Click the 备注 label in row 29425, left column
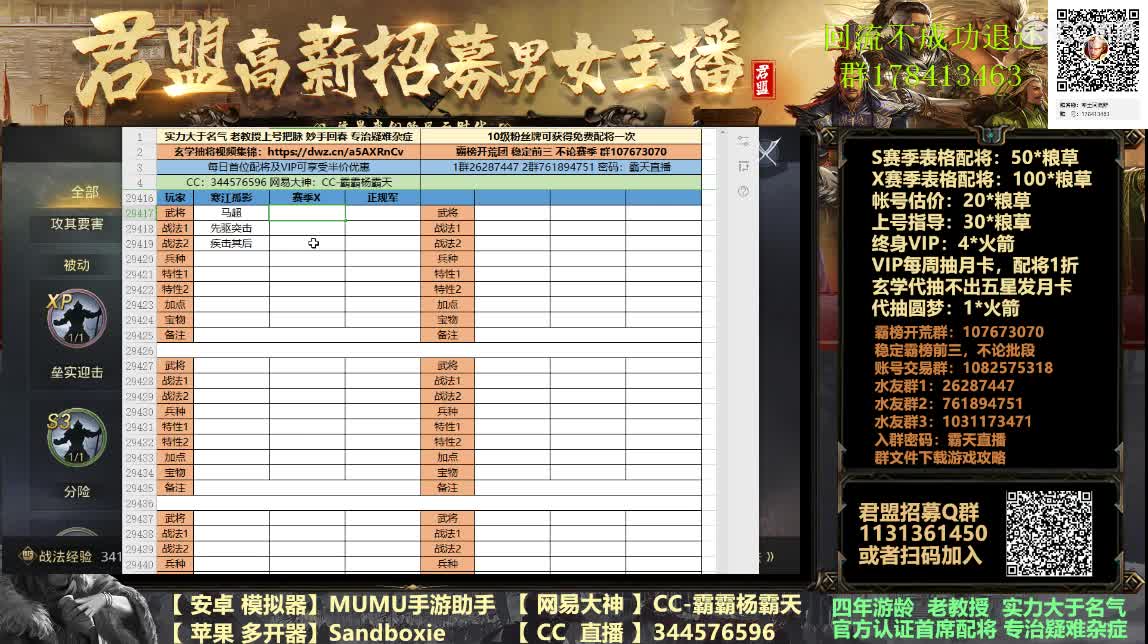 [x=175, y=335]
